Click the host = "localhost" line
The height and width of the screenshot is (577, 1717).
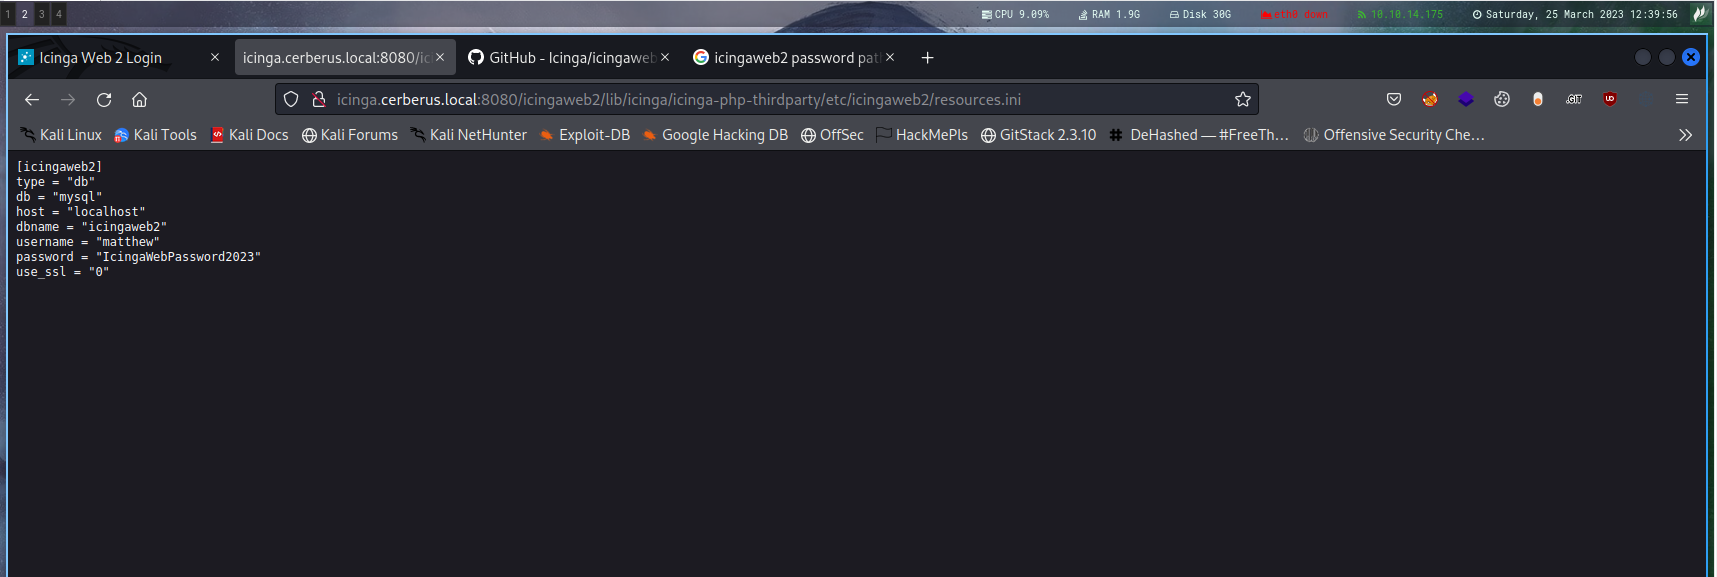point(81,212)
